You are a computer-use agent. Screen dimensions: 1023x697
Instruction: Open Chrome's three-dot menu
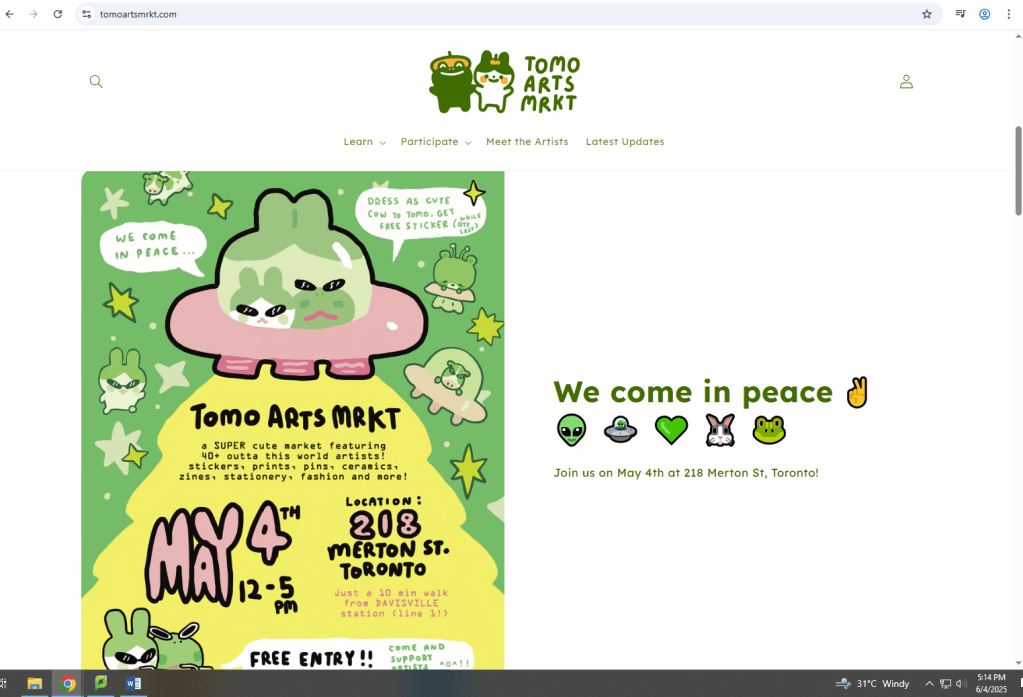pos(1009,14)
